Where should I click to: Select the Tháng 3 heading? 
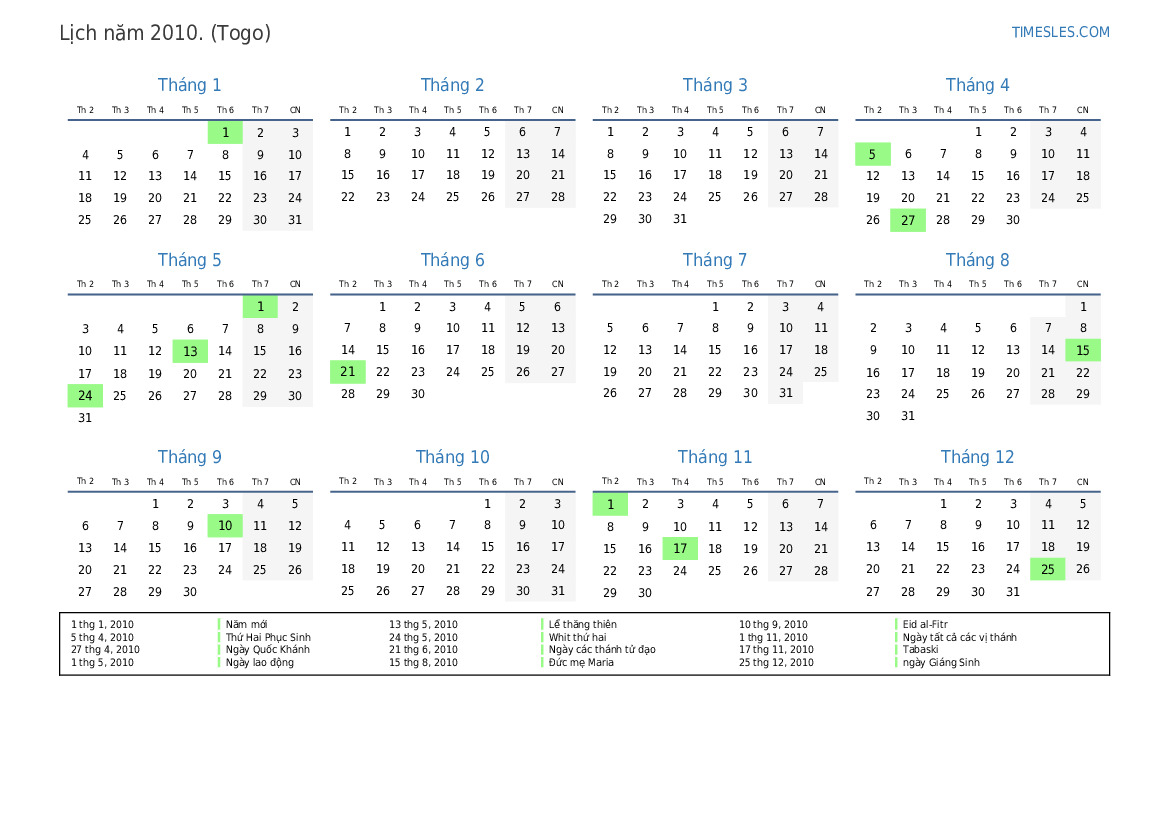click(715, 85)
